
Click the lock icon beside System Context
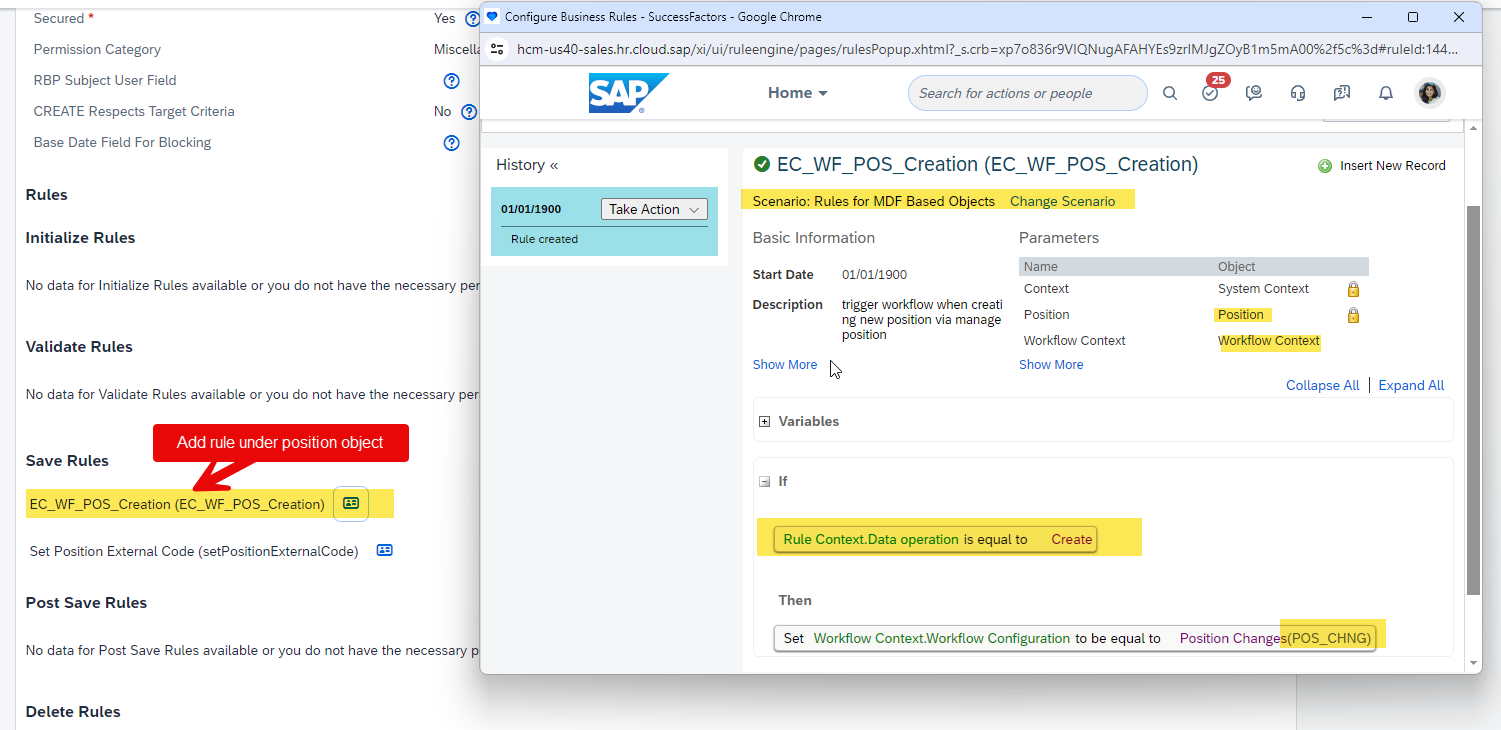pyautogui.click(x=1353, y=289)
